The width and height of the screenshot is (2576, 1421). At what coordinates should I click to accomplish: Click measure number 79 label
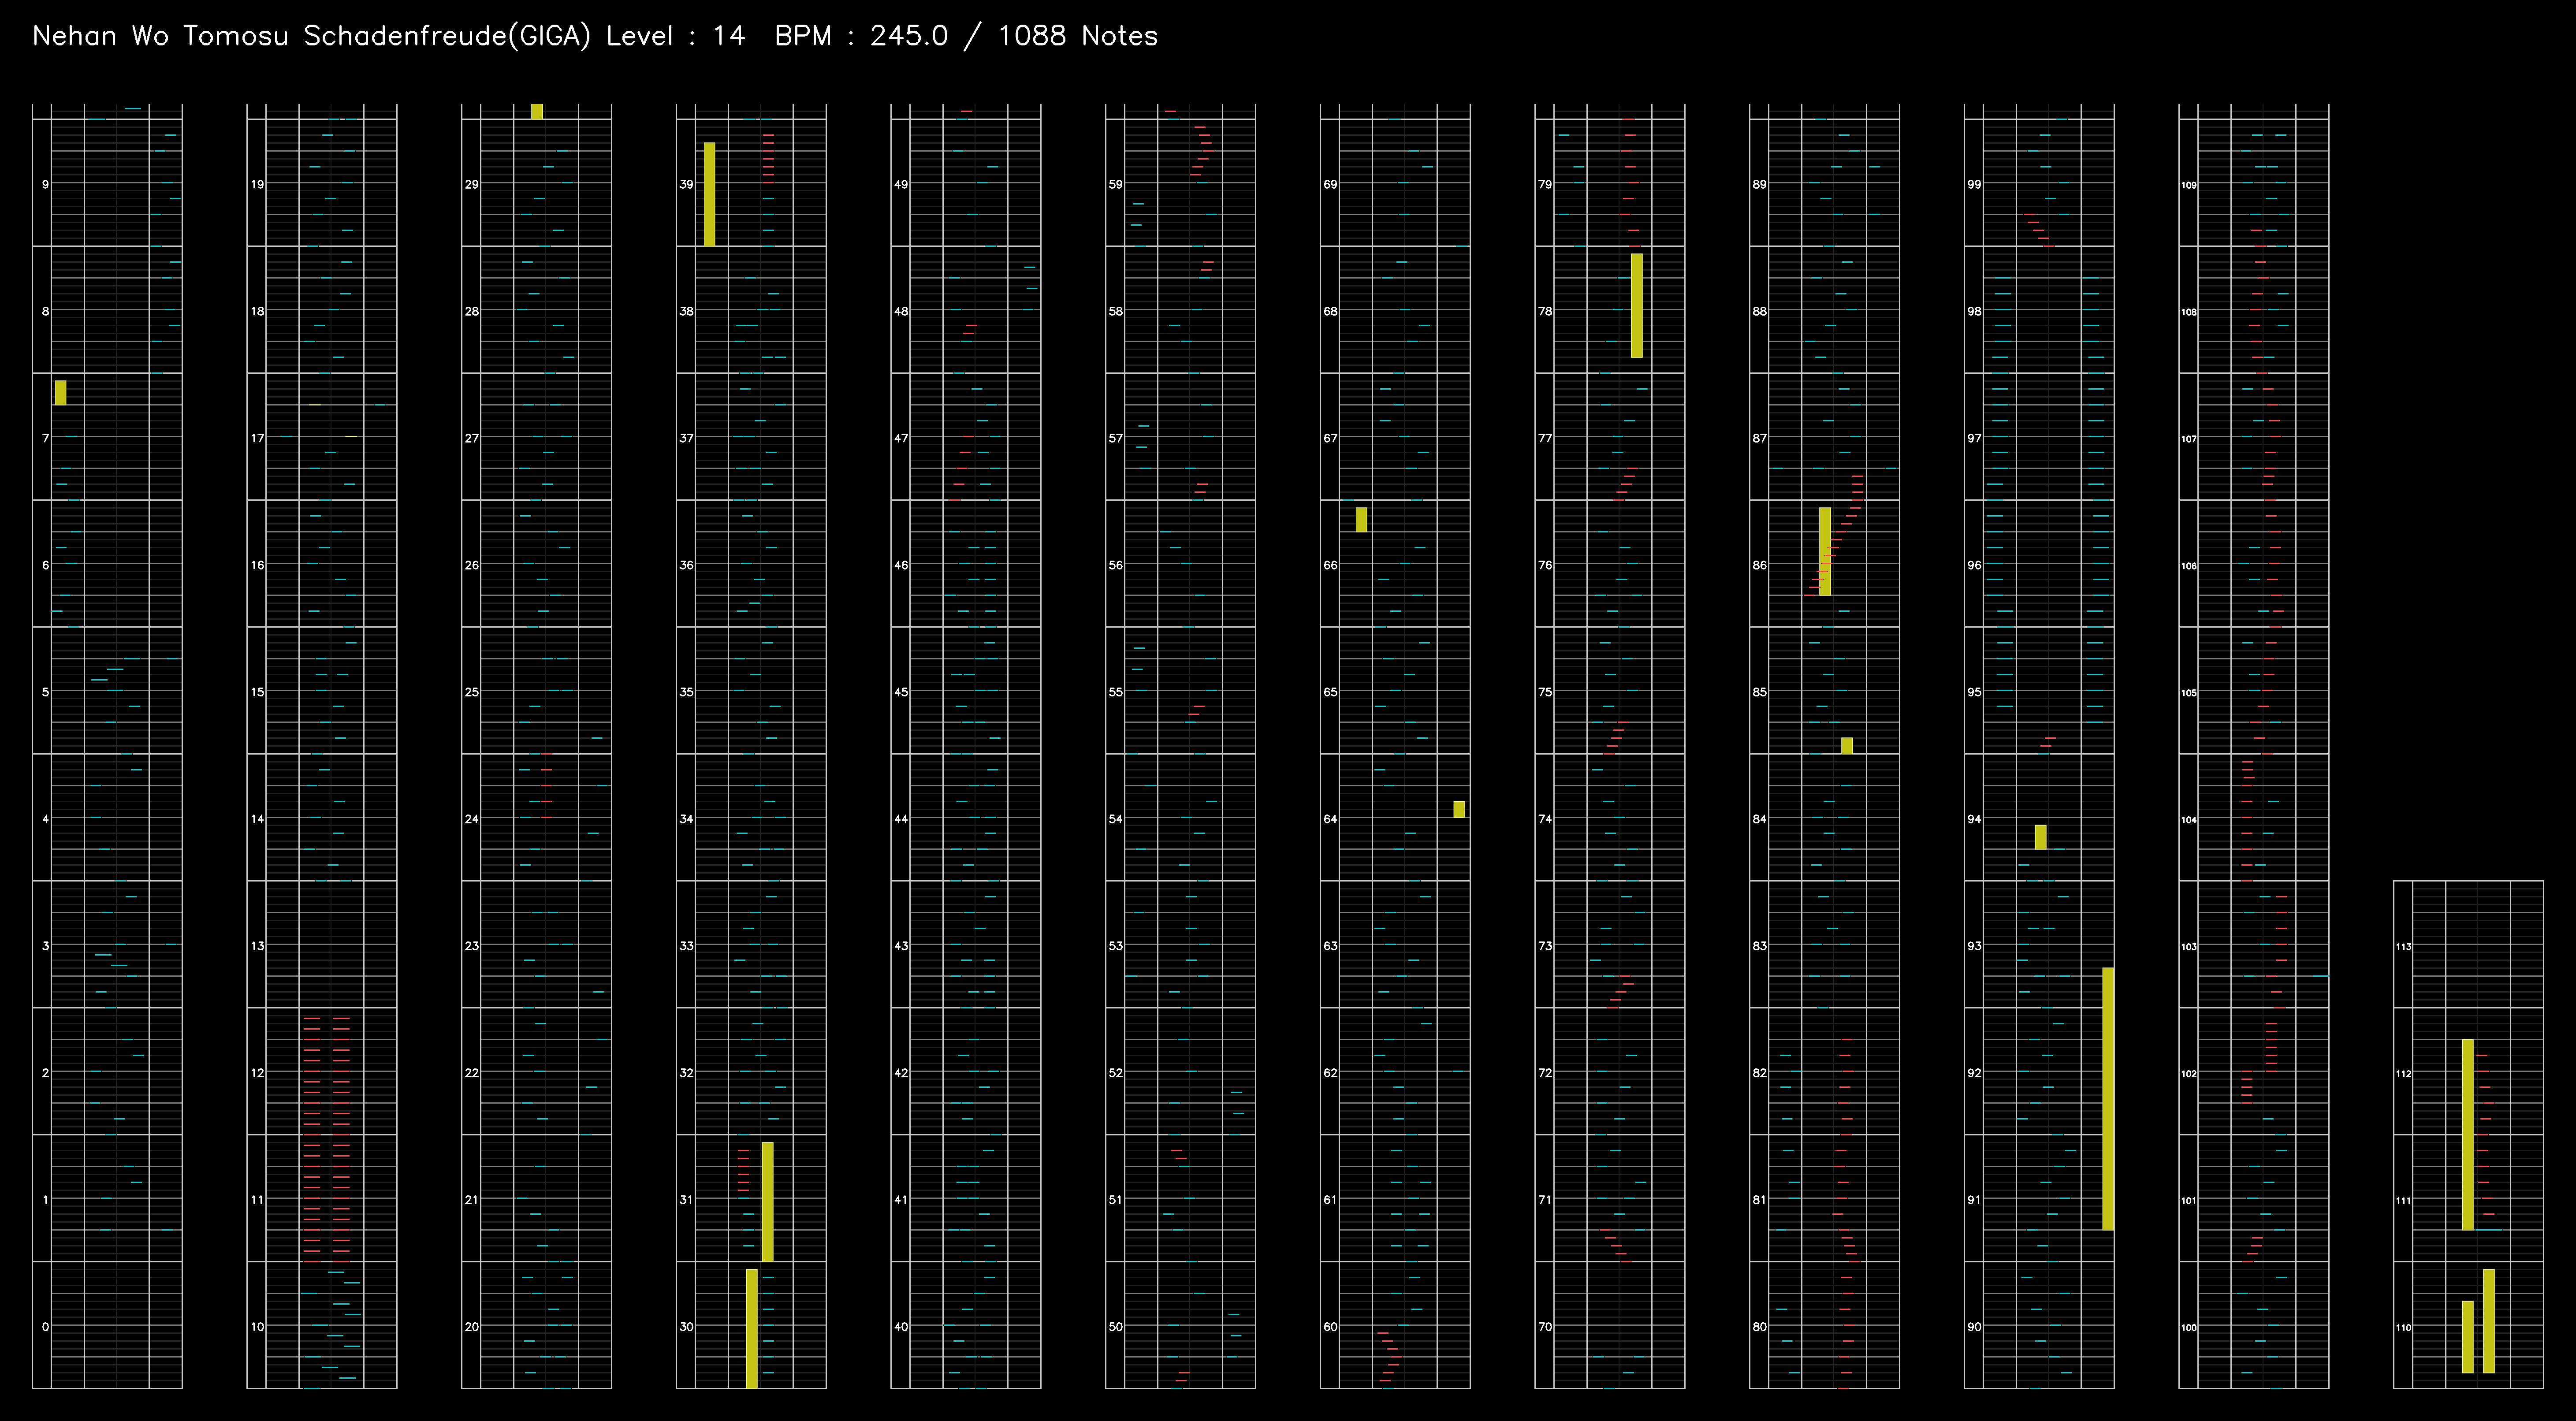point(1546,184)
